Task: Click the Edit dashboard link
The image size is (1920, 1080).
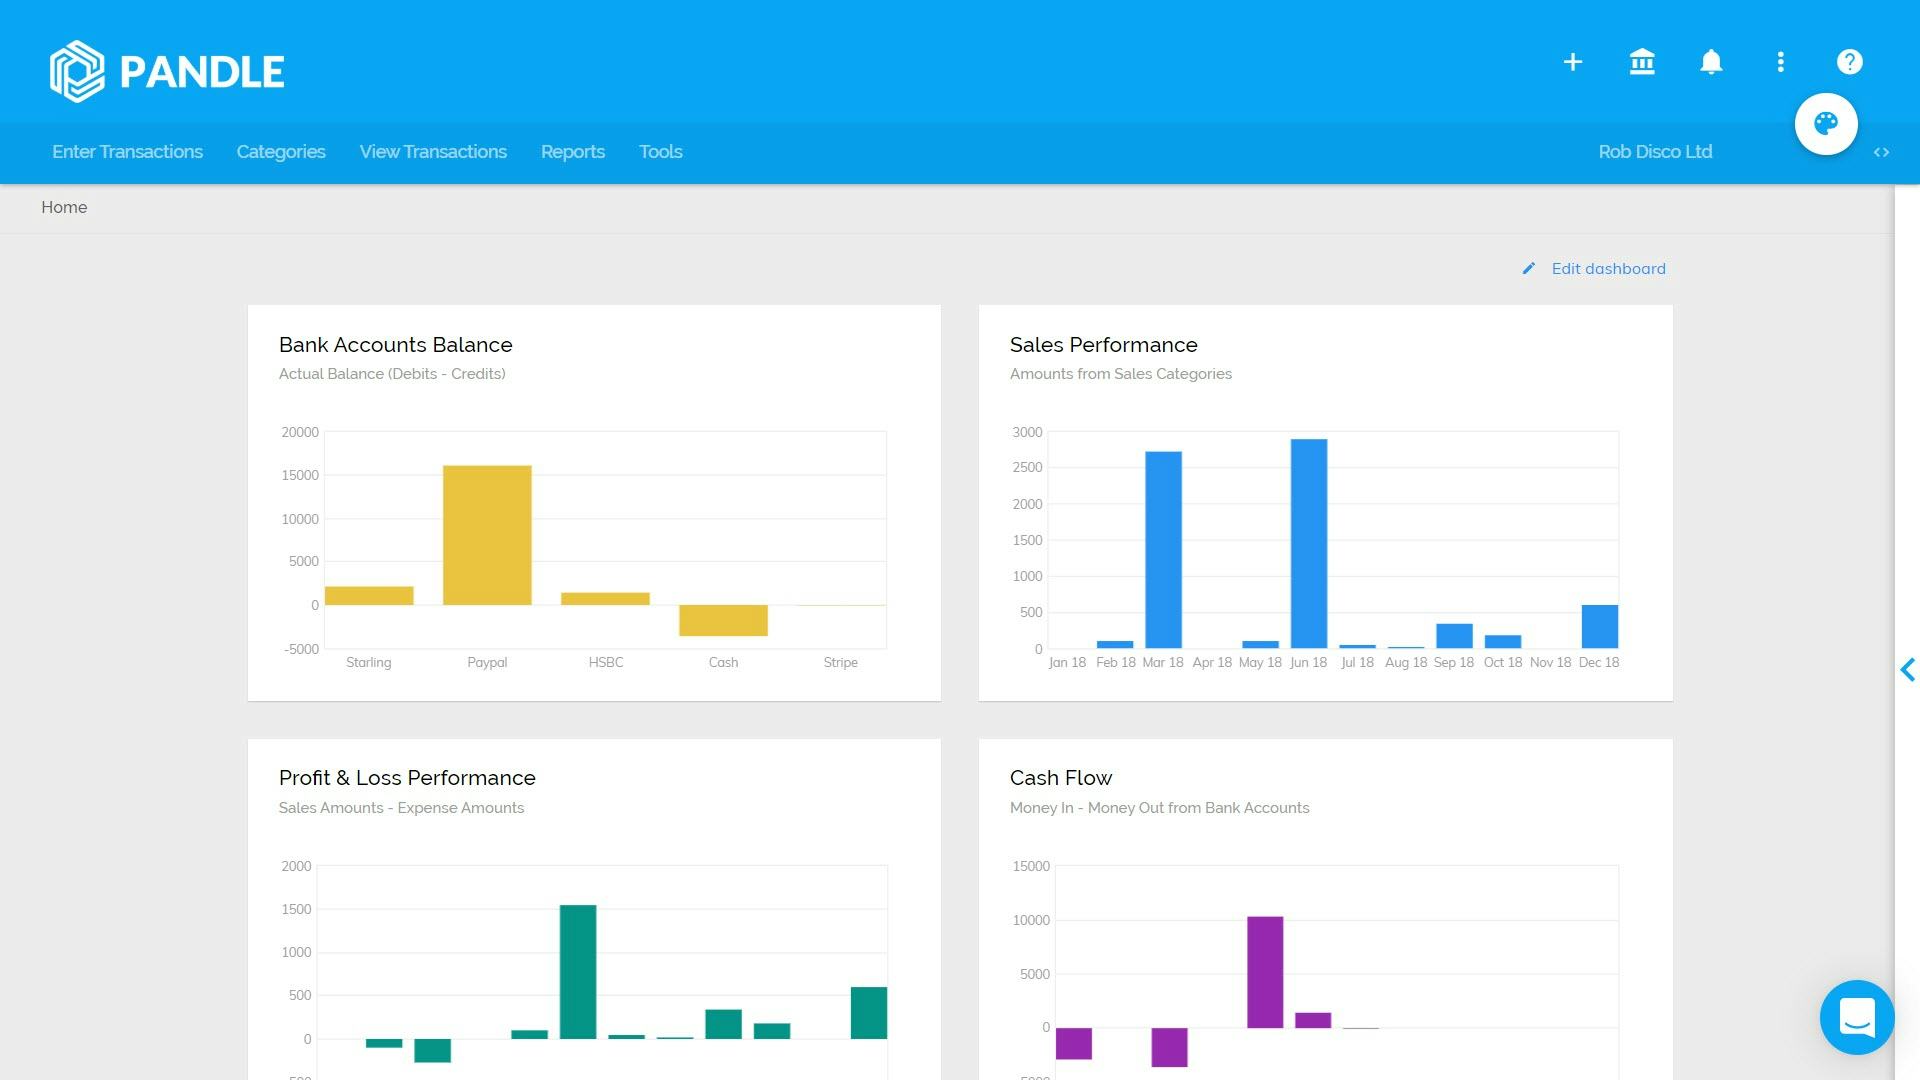Action: point(1608,269)
